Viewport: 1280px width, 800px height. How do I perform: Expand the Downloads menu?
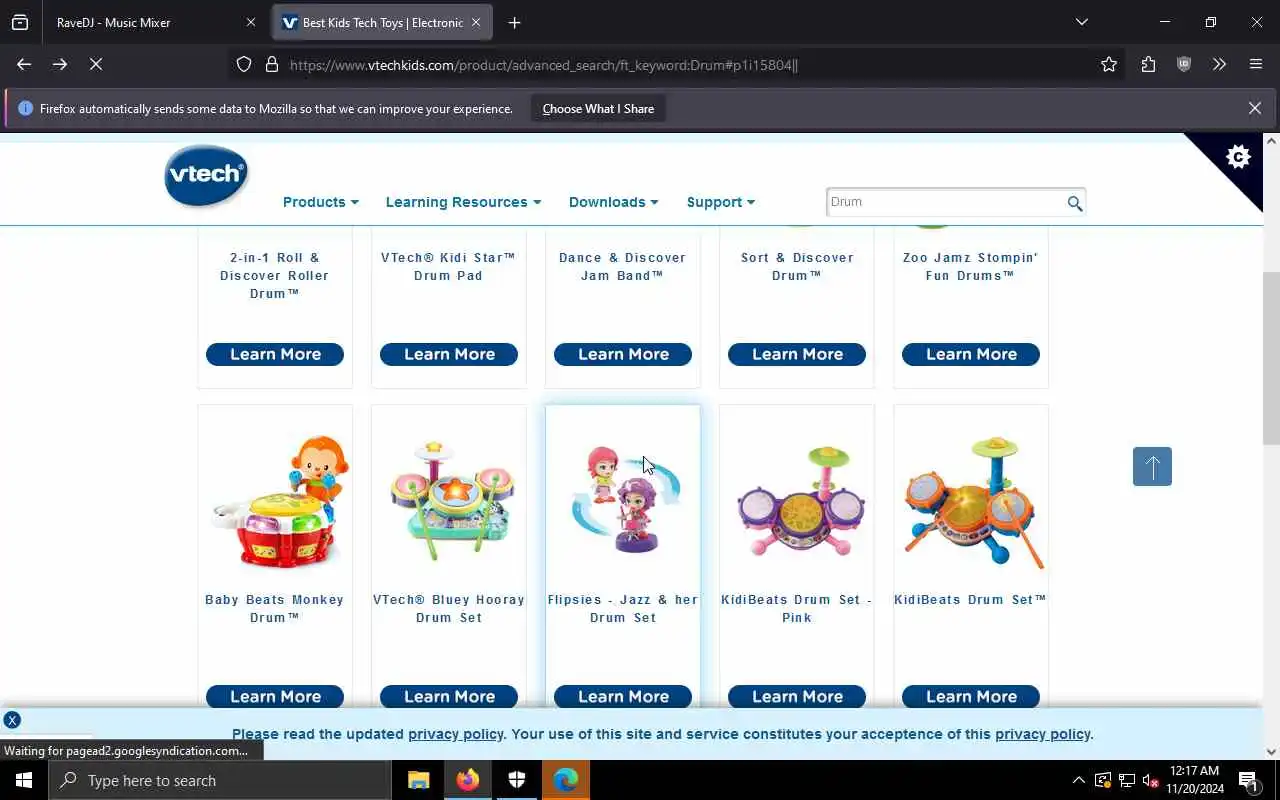[x=613, y=202]
